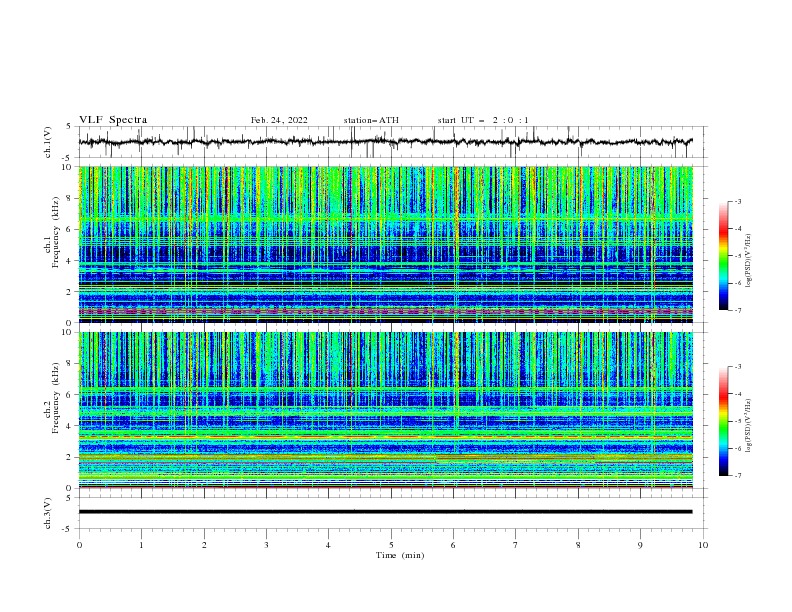Click the ch.1 waveform trace

(x=385, y=142)
